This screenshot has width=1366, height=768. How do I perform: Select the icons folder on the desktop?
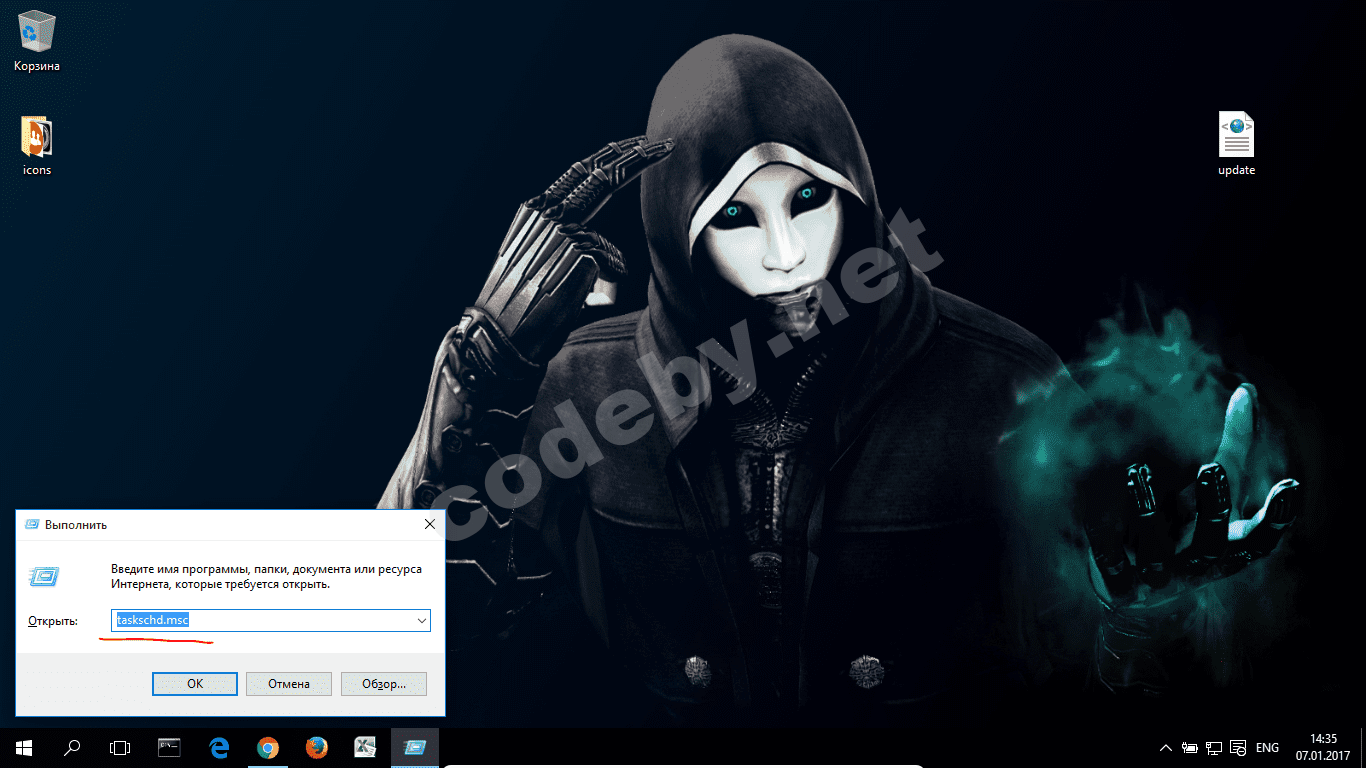click(37, 143)
